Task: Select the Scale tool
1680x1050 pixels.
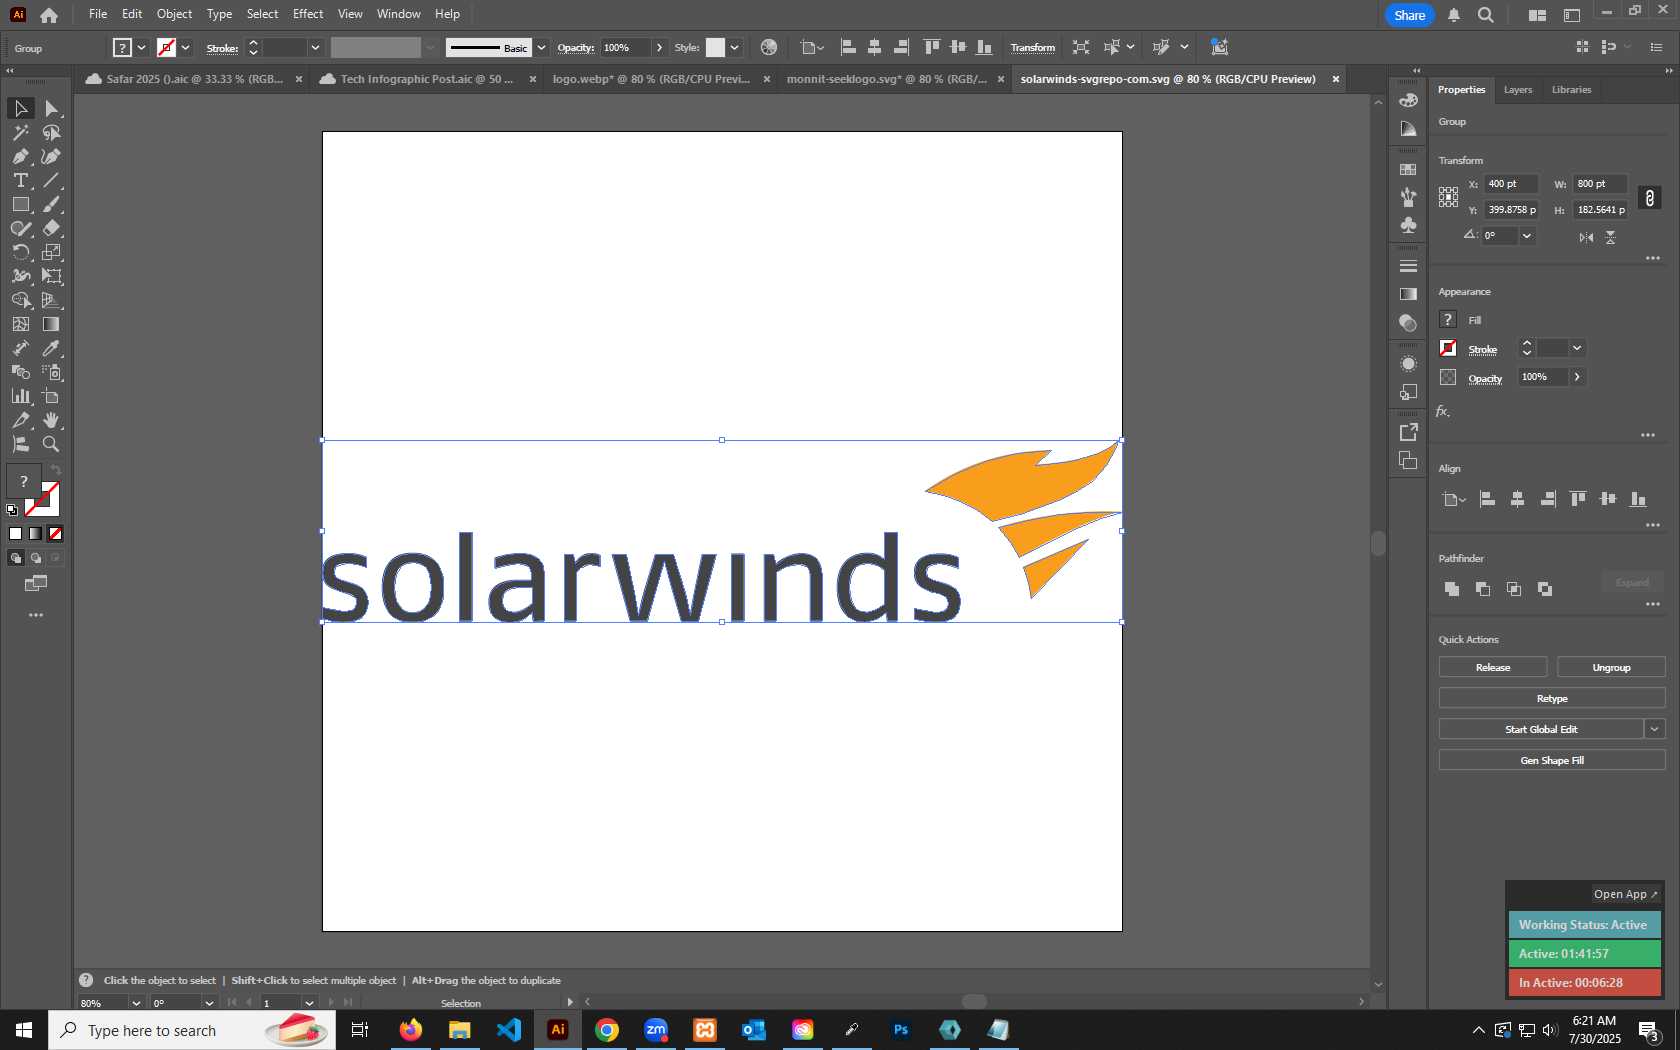Action: pyautogui.click(x=52, y=252)
